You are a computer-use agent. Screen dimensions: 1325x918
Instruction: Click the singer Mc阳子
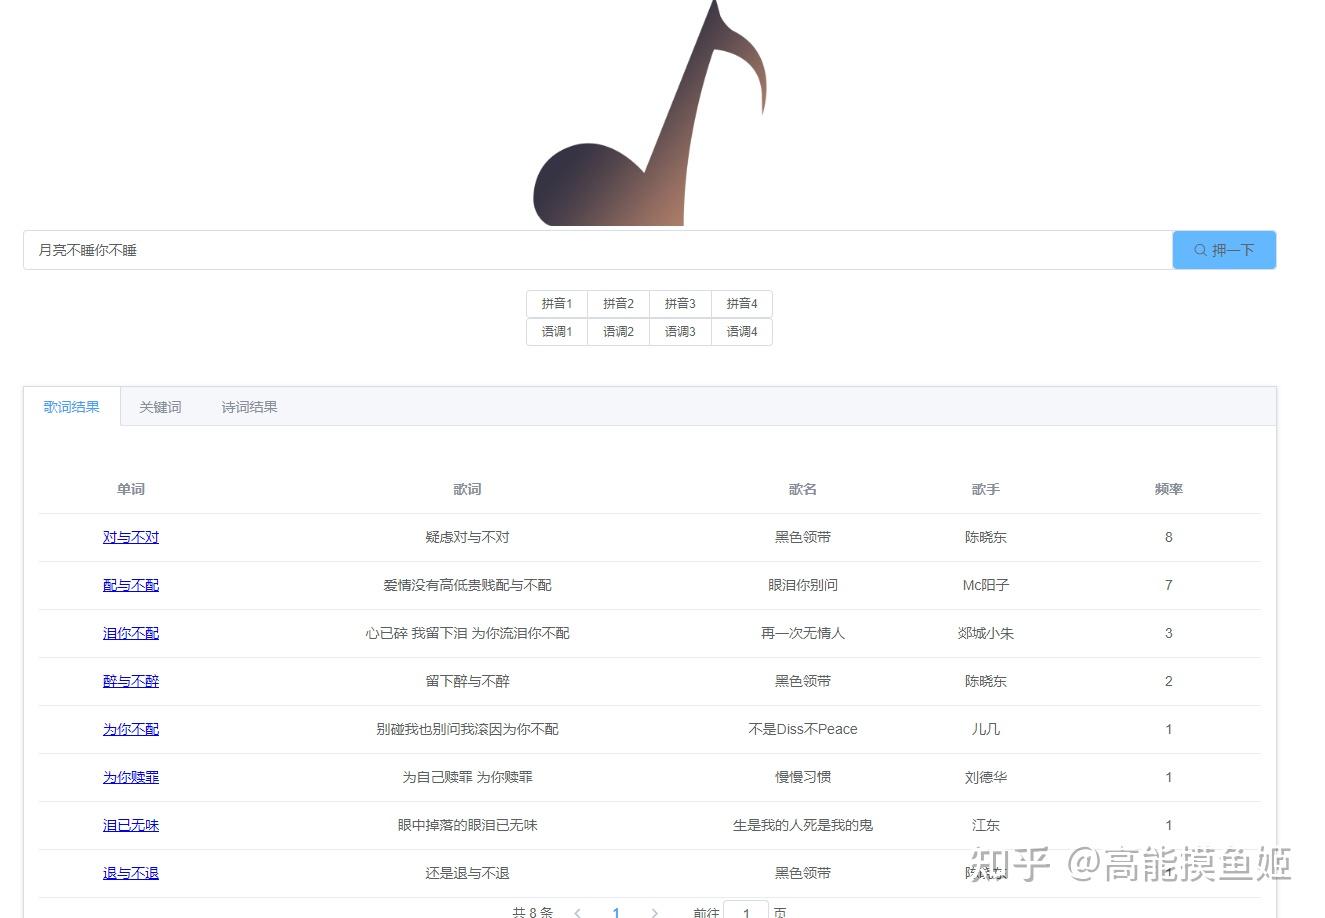click(x=986, y=585)
